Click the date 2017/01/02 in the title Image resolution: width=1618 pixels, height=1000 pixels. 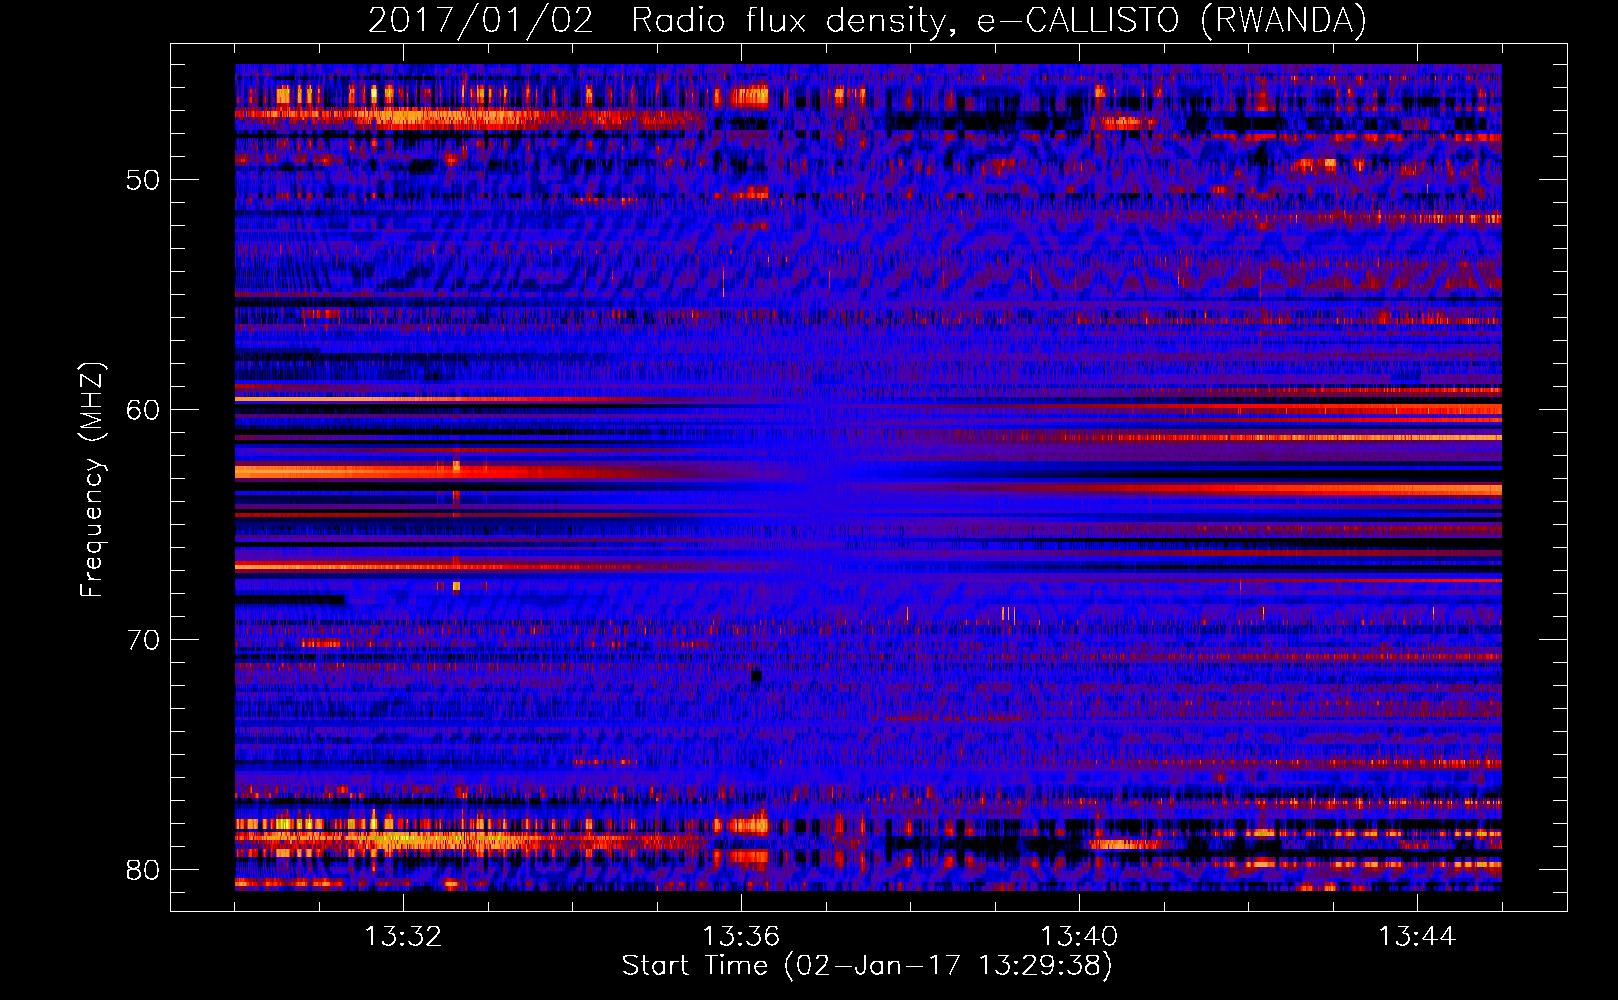pos(481,20)
